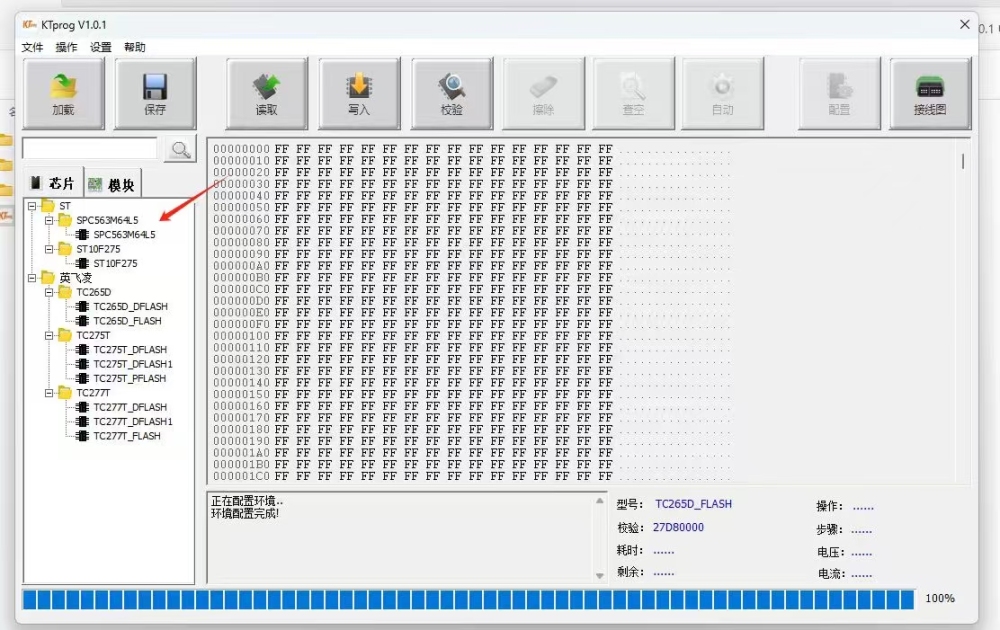Click the 写入 (Write) toolbar icon
The width and height of the screenshot is (1000, 630).
359,92
